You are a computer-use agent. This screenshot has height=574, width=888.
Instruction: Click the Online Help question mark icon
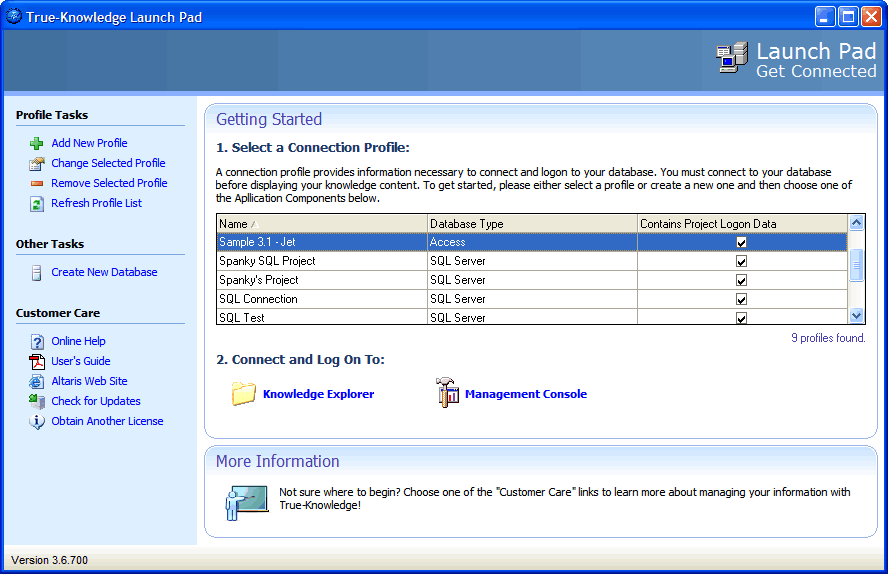(x=37, y=342)
